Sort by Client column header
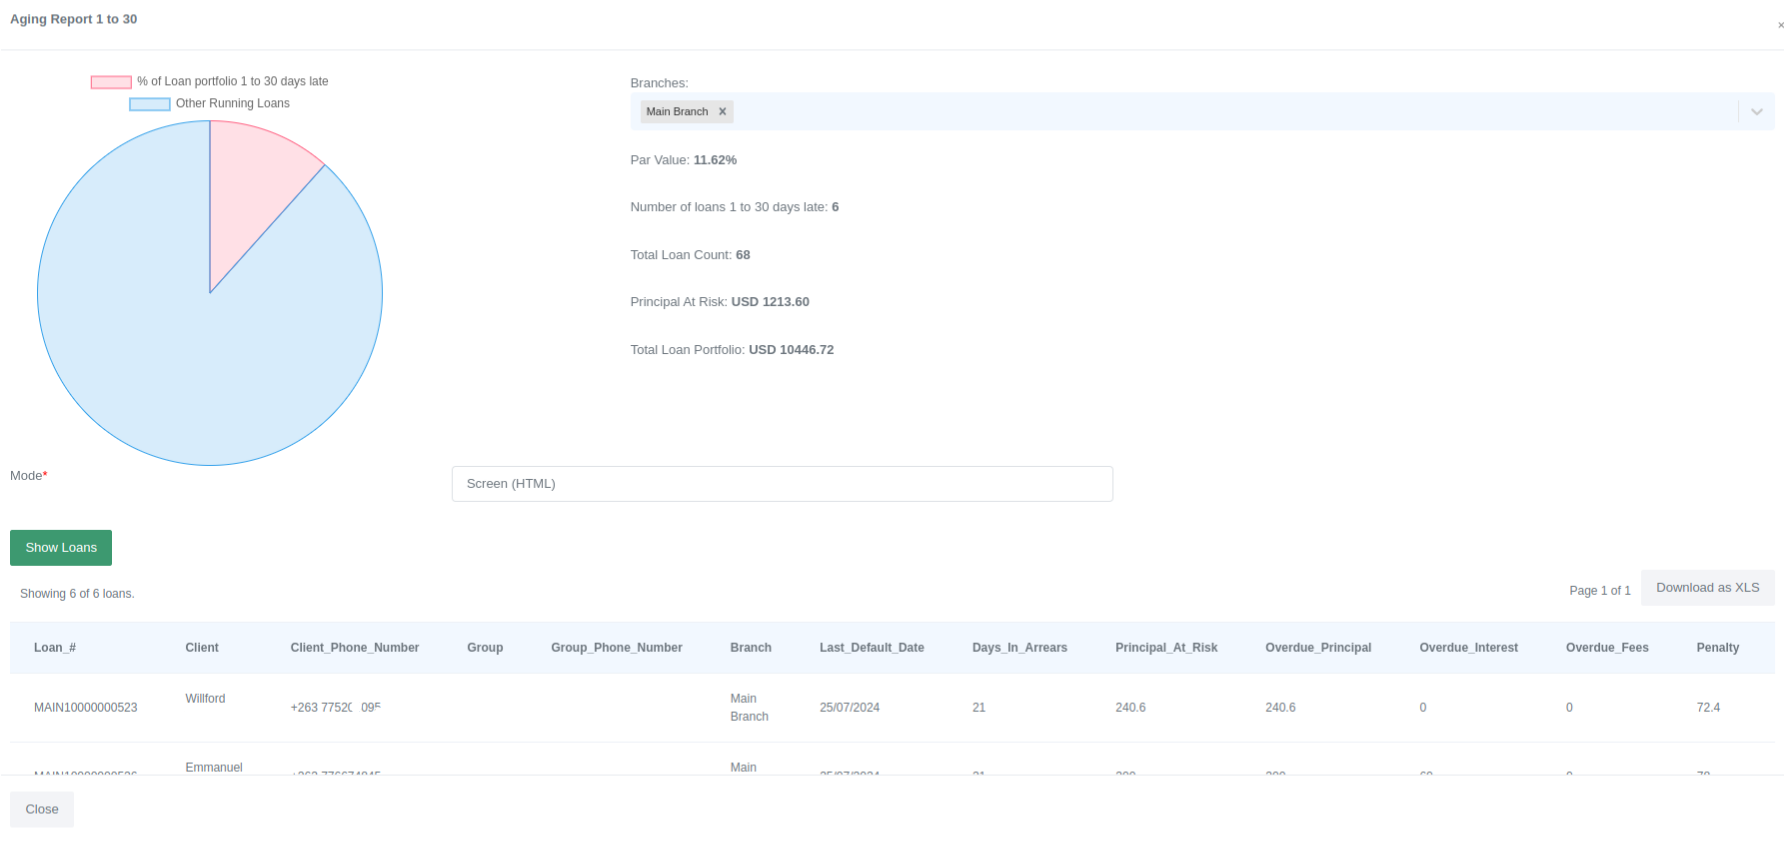The image size is (1784, 849). tap(202, 648)
